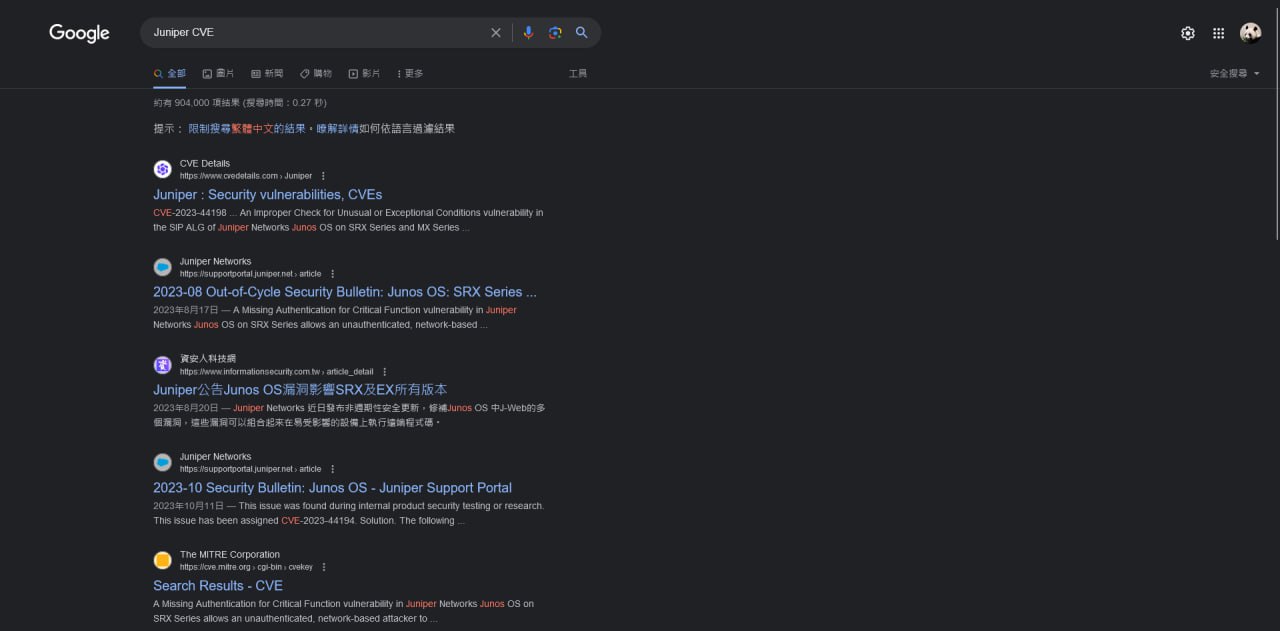Open quick settings gear icon
1280x631 pixels.
[x=1188, y=33]
